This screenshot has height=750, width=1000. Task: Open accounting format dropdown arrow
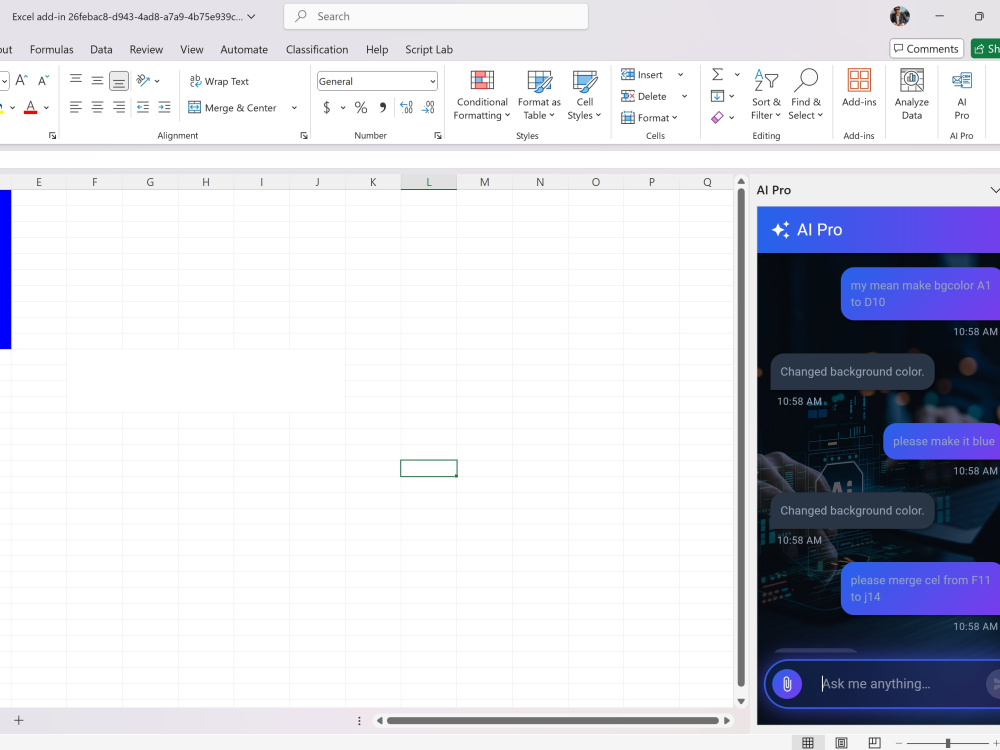[343, 108]
